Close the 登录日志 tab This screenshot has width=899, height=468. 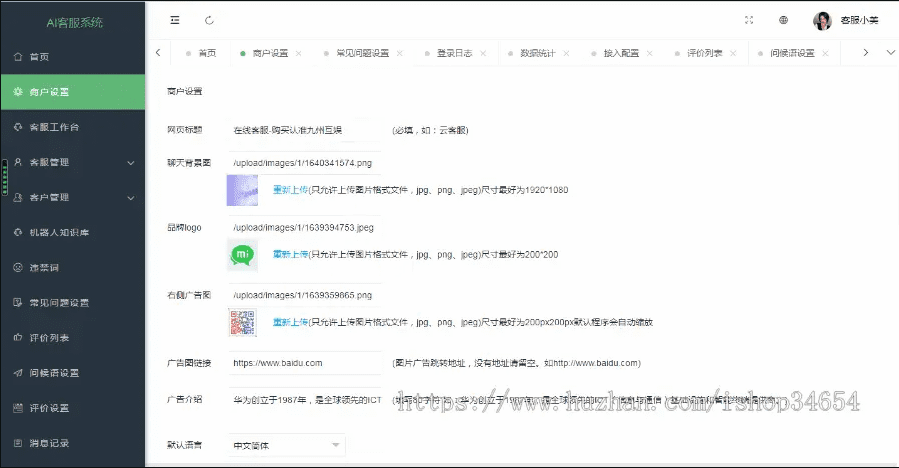pyautogui.click(x=481, y=53)
